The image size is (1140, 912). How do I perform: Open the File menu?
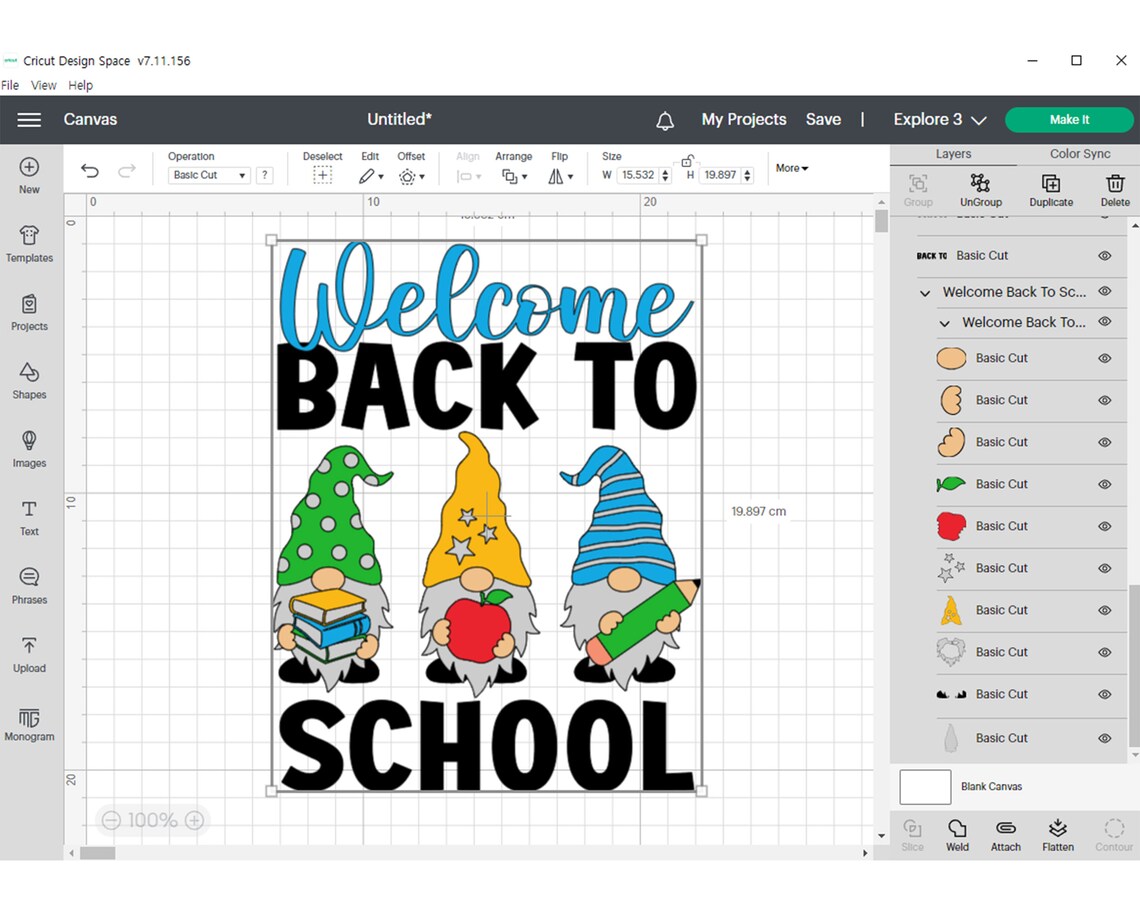tap(10, 85)
